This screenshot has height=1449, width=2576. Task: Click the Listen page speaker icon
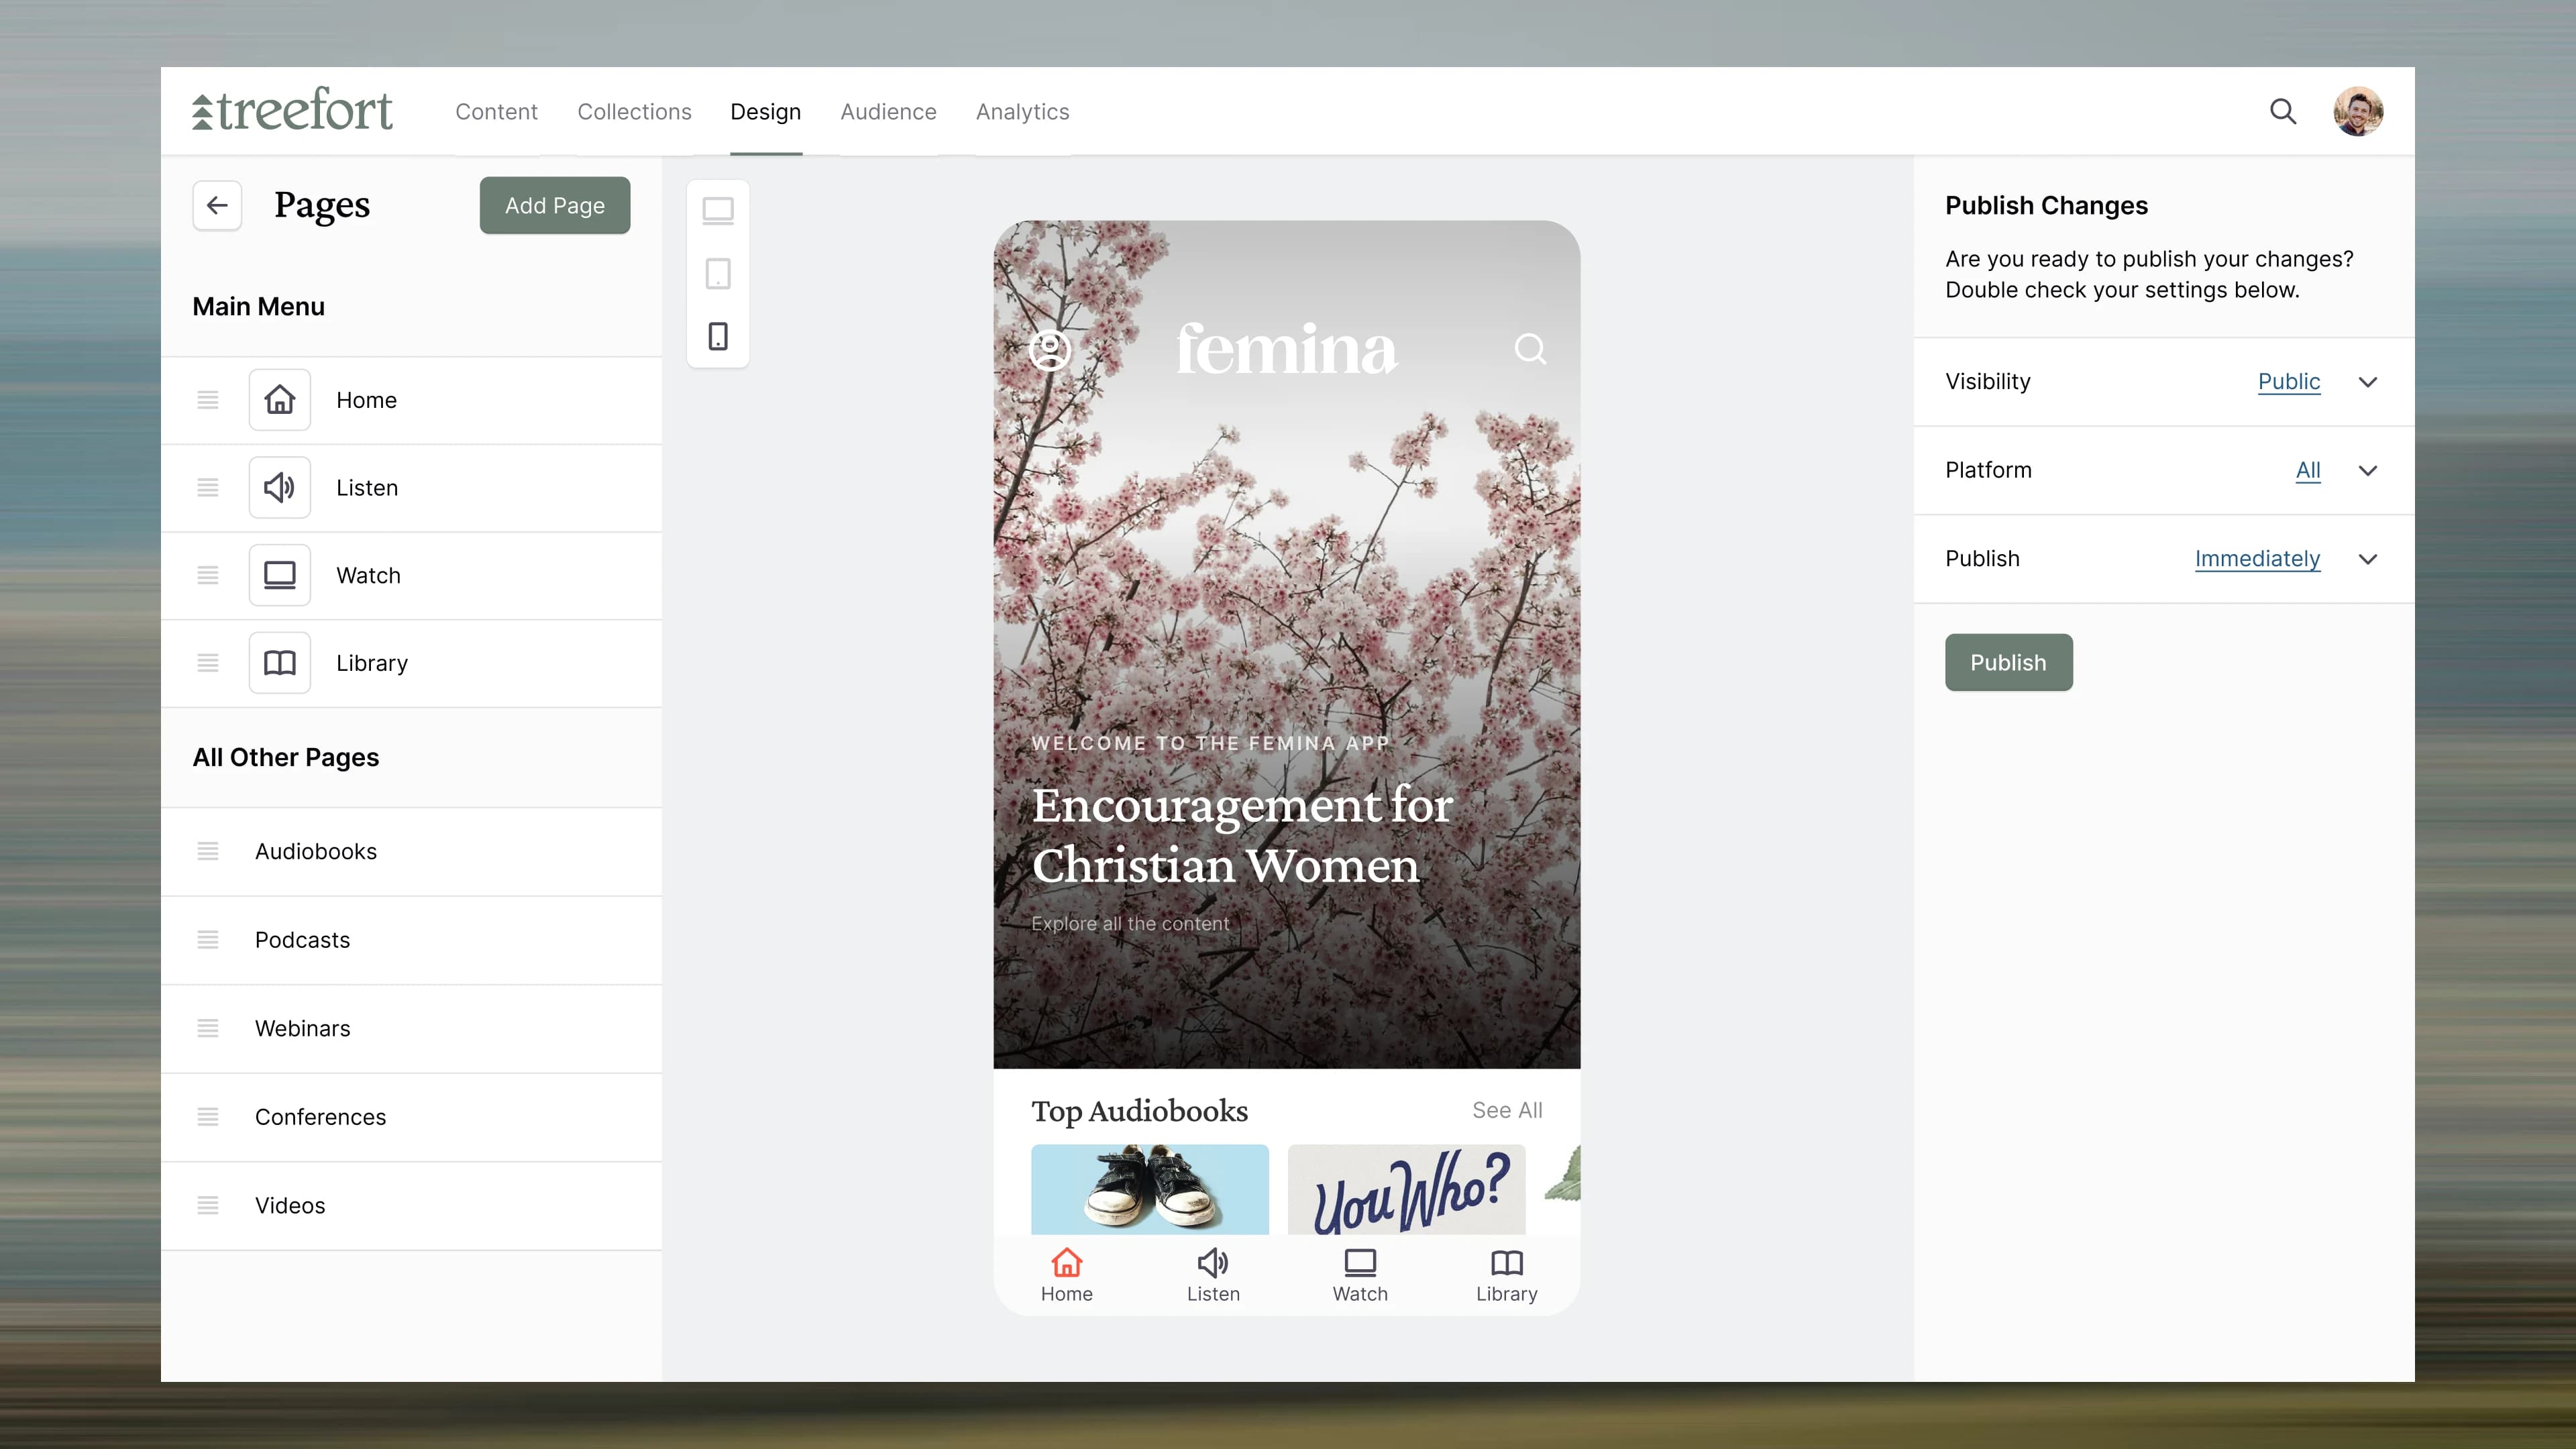pyautogui.click(x=280, y=488)
